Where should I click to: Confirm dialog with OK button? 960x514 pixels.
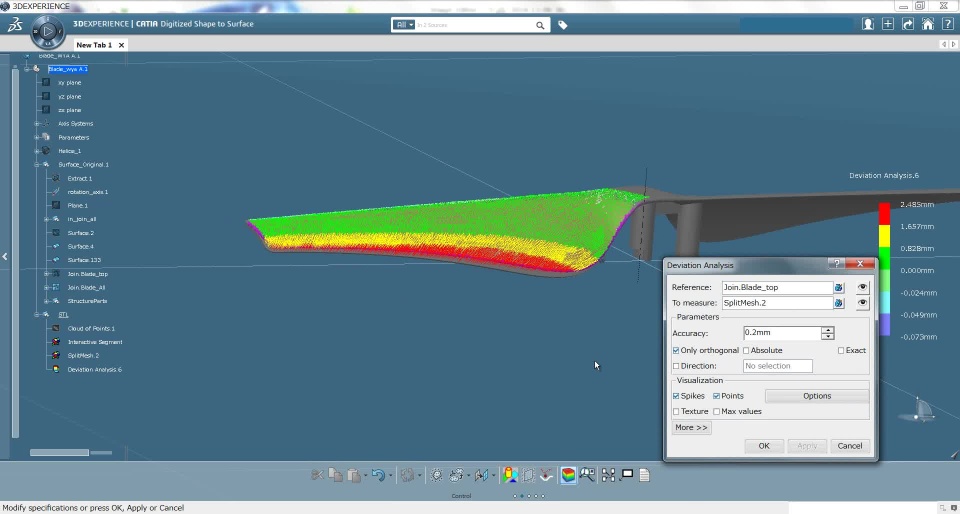pyautogui.click(x=764, y=446)
